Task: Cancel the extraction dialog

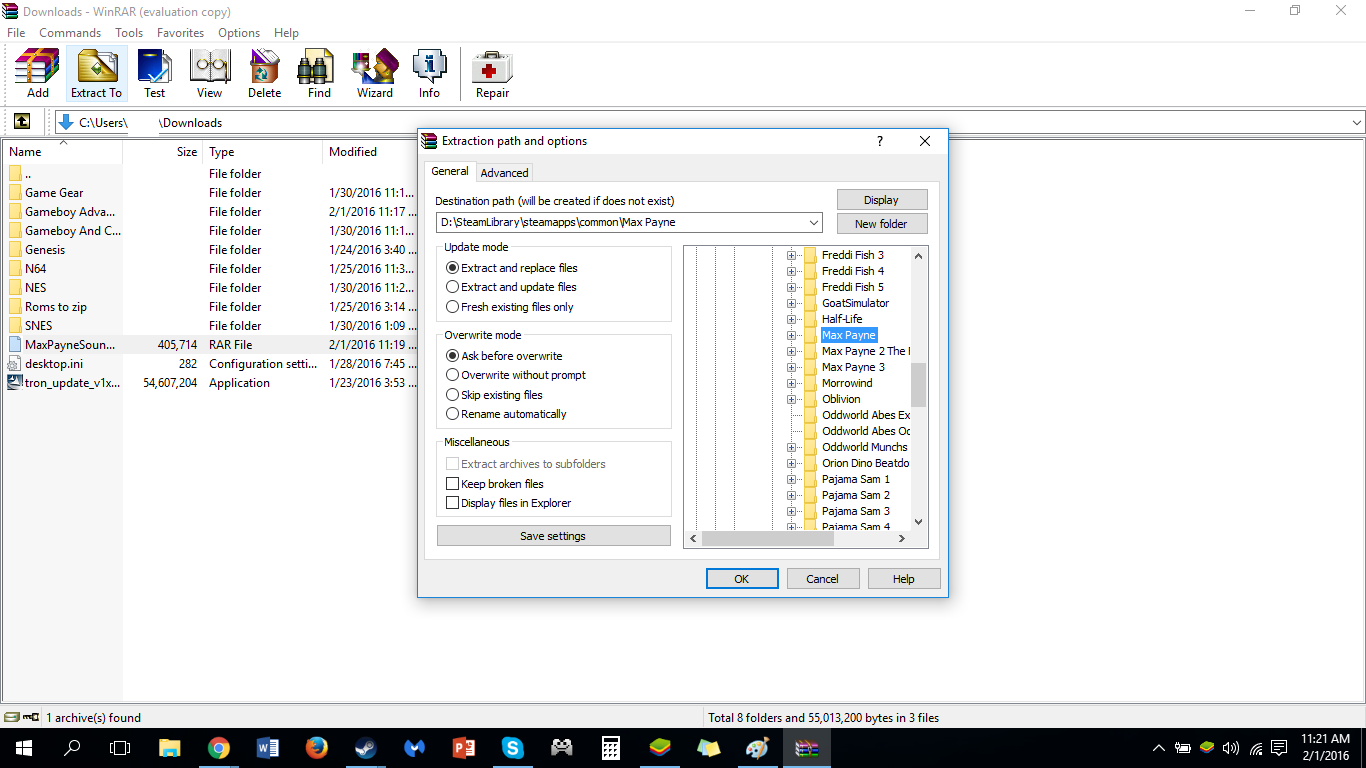Action: pyautogui.click(x=823, y=579)
